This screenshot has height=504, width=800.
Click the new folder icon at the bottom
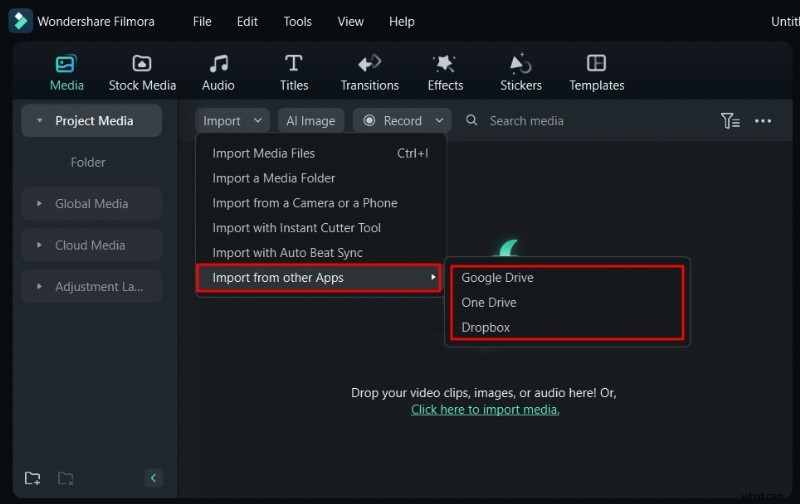[x=33, y=478]
